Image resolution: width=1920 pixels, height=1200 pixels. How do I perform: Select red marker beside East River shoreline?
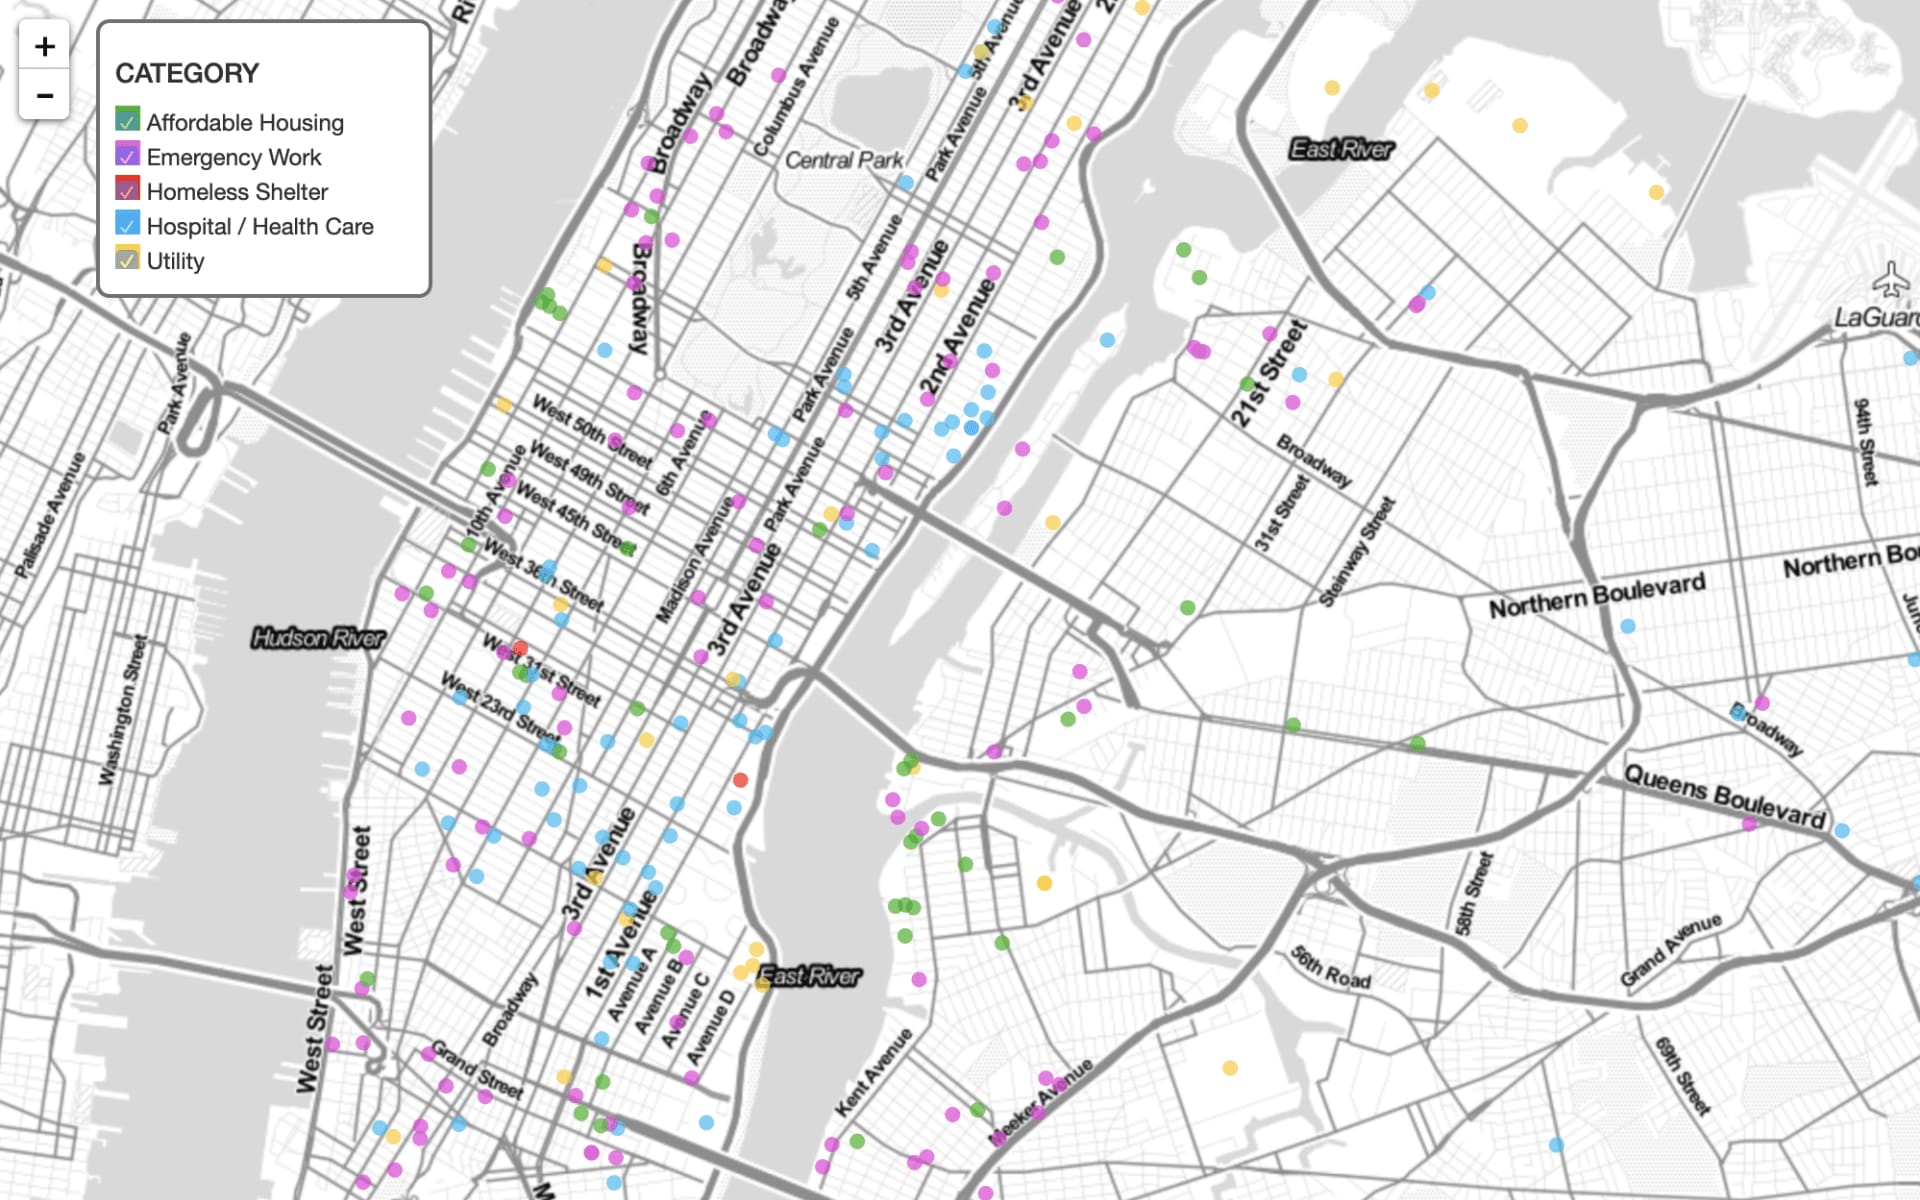point(740,780)
